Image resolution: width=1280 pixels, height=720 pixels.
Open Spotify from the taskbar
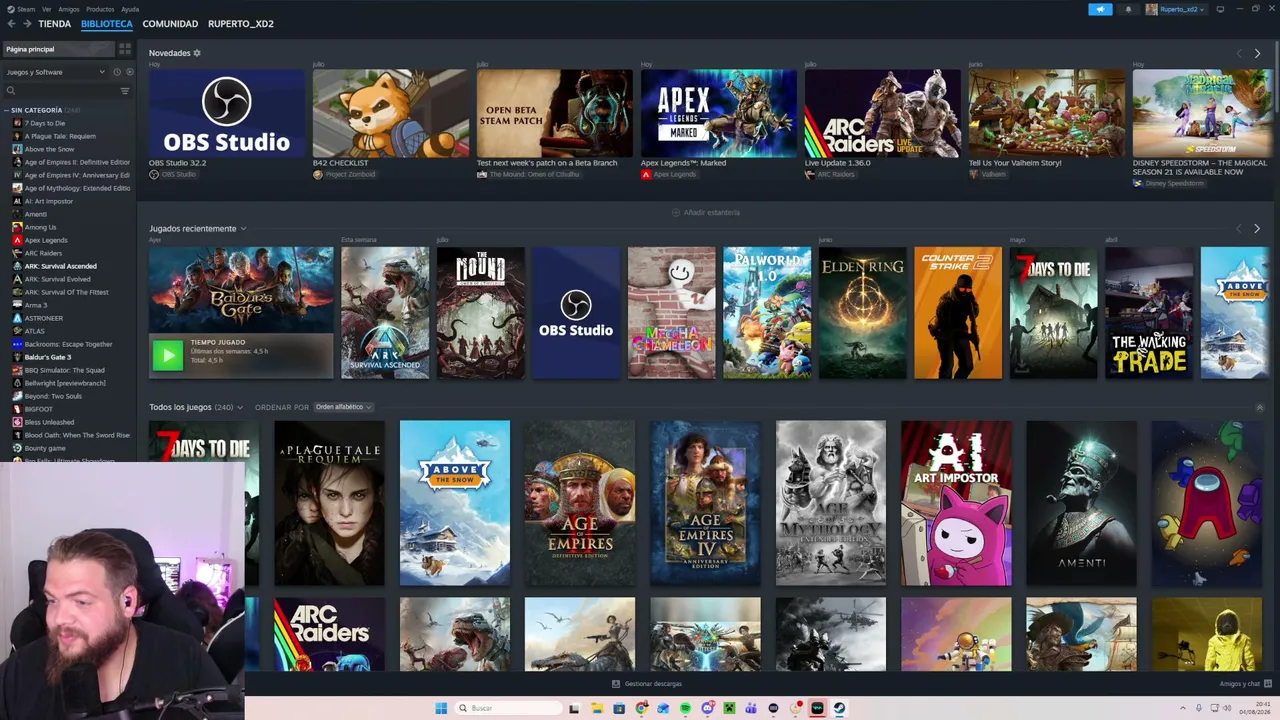point(685,708)
